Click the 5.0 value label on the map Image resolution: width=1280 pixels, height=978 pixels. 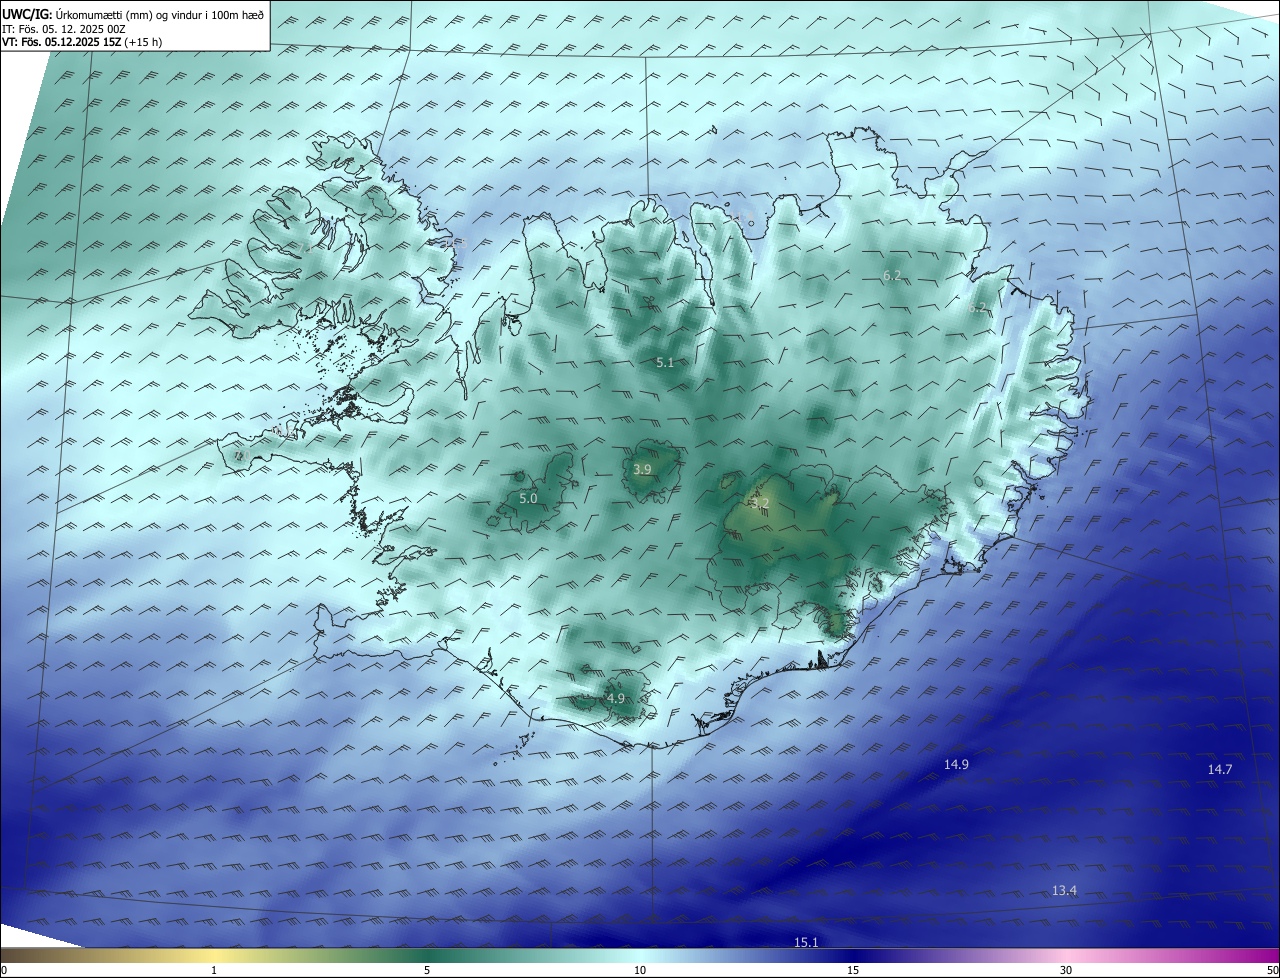(x=528, y=498)
